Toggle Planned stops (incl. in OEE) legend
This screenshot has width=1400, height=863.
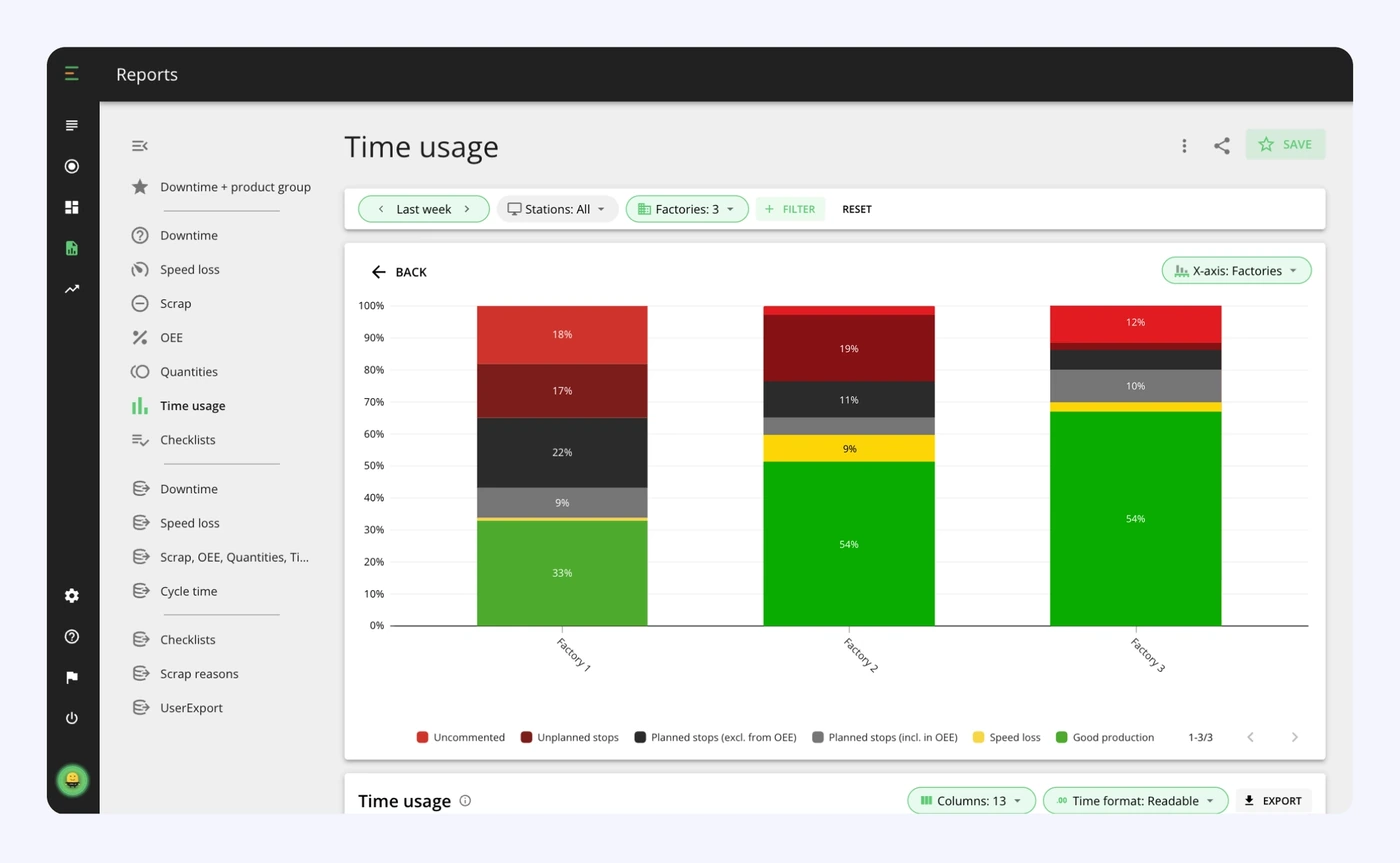pos(884,737)
